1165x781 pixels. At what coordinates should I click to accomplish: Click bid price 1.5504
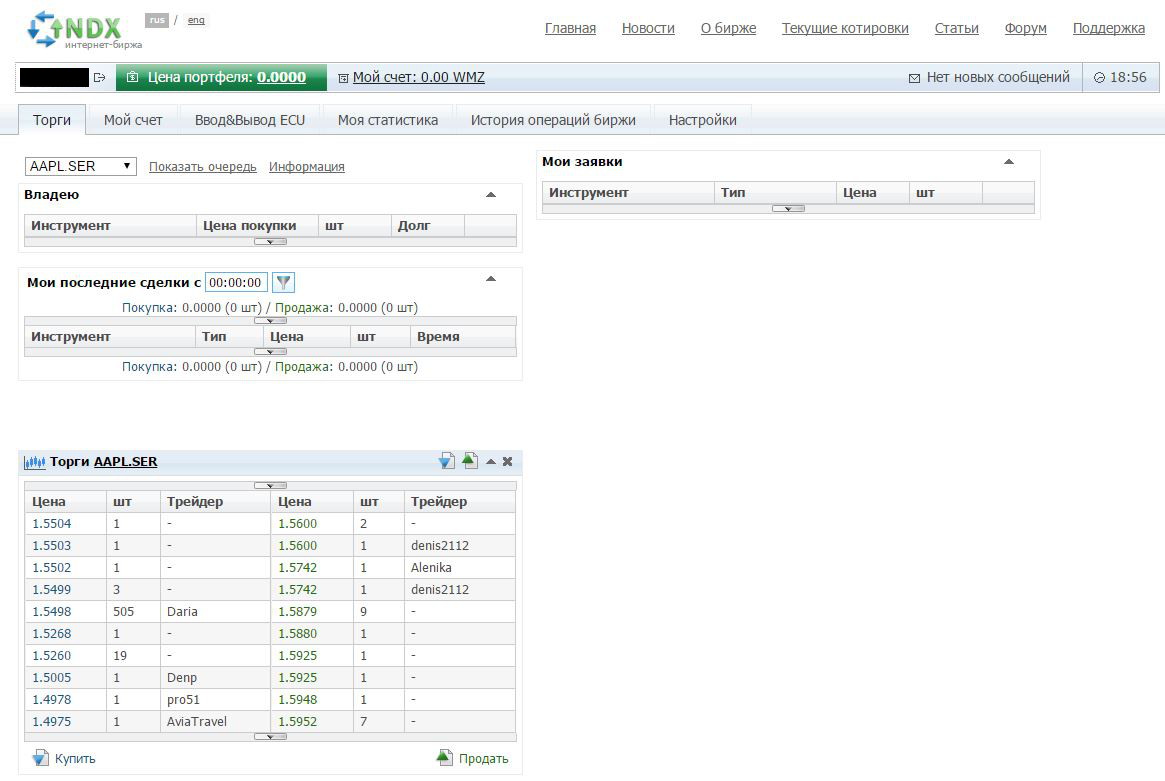coord(51,523)
